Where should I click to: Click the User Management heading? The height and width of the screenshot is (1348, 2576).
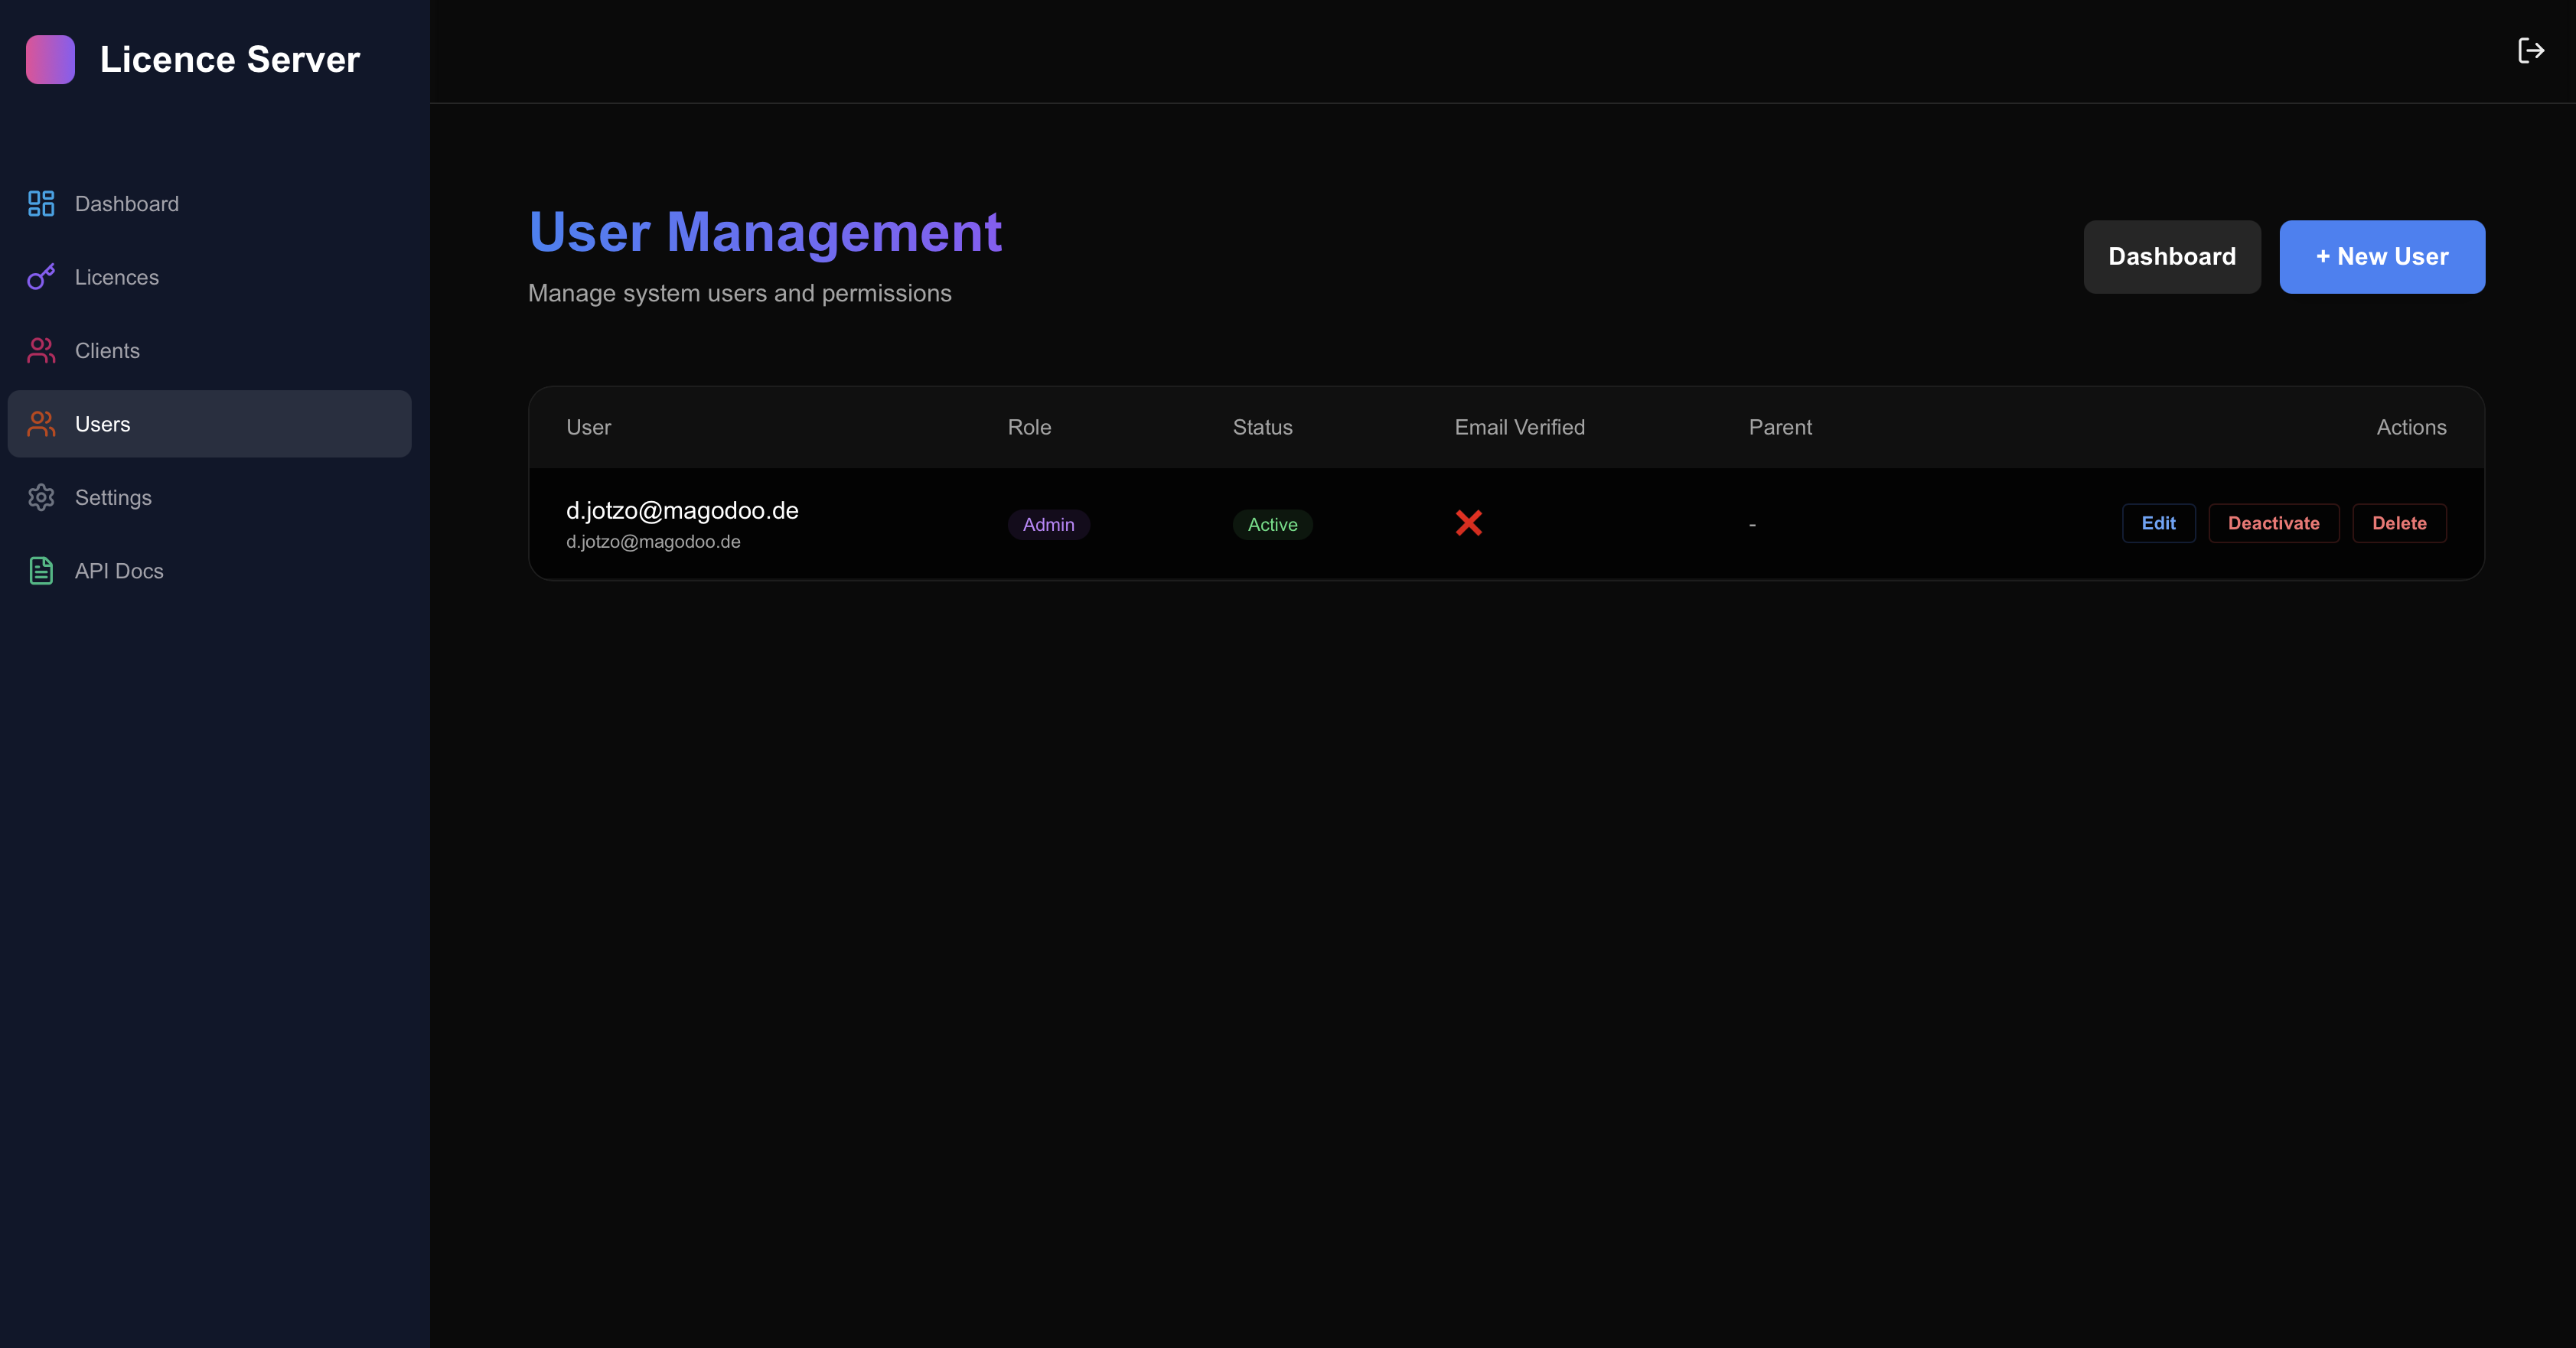click(765, 231)
